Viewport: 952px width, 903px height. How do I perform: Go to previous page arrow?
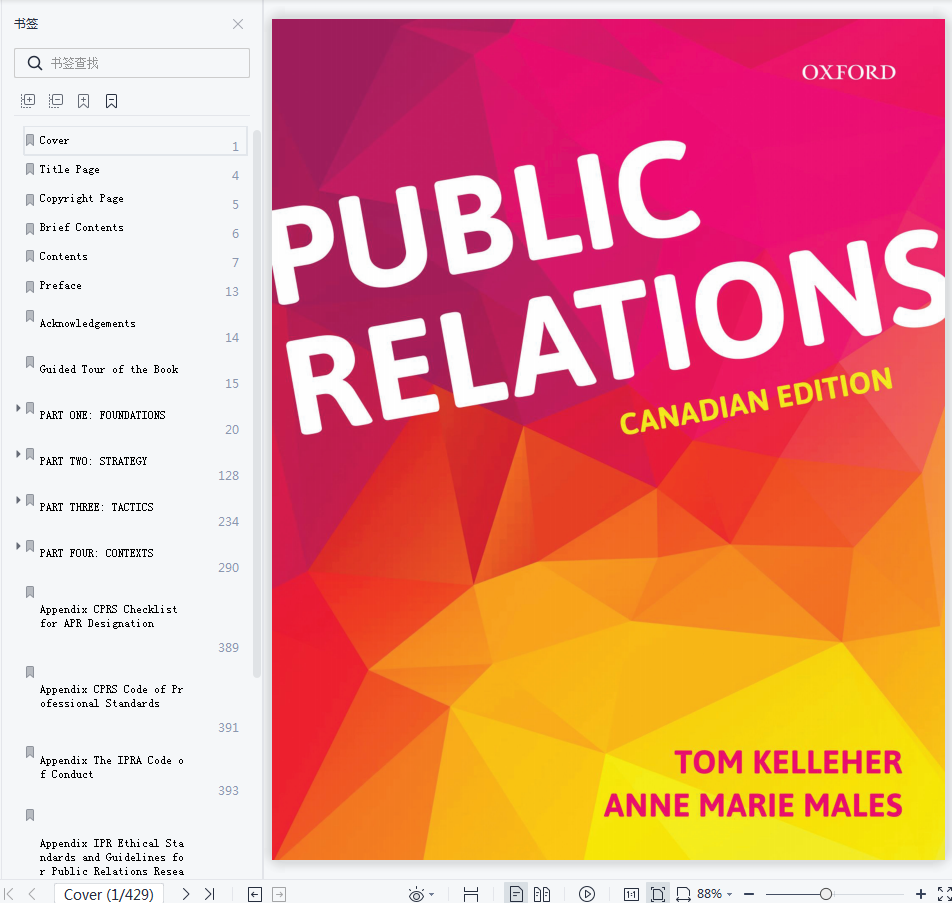pos(33,894)
